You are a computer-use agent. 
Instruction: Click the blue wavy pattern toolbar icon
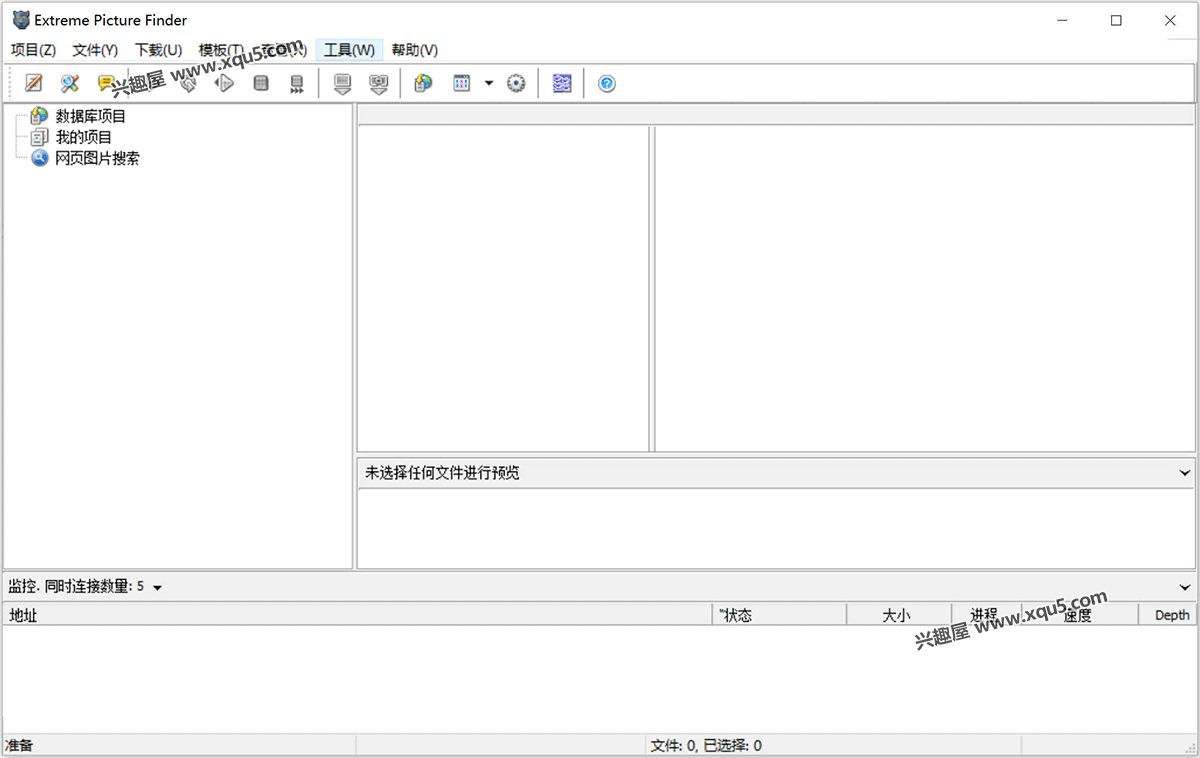(x=562, y=84)
